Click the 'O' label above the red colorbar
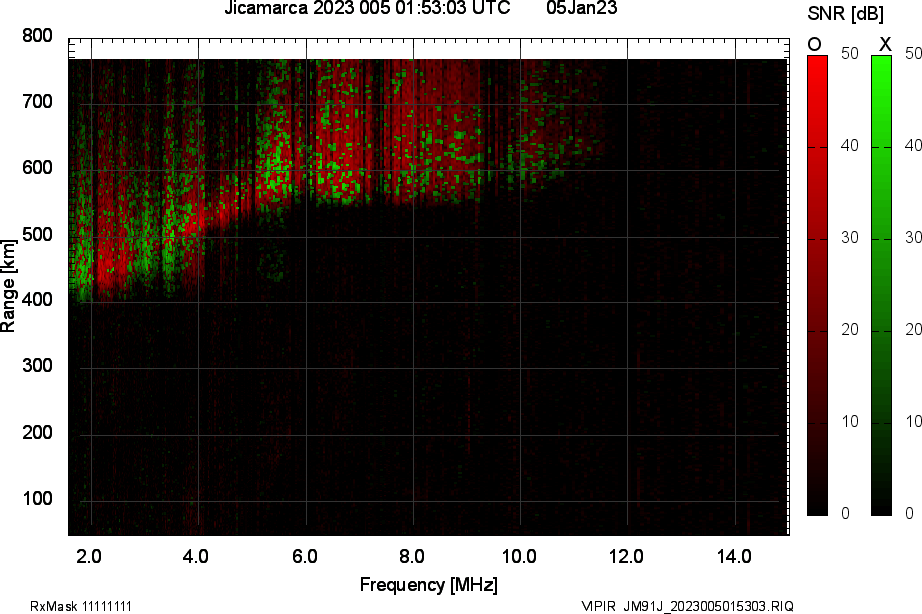The image size is (922, 614). pos(814,44)
